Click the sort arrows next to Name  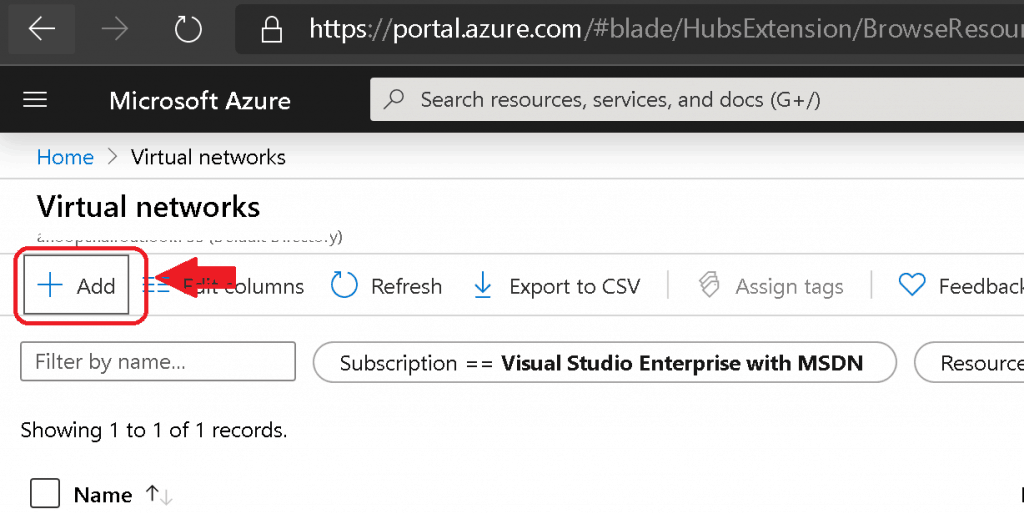click(159, 494)
